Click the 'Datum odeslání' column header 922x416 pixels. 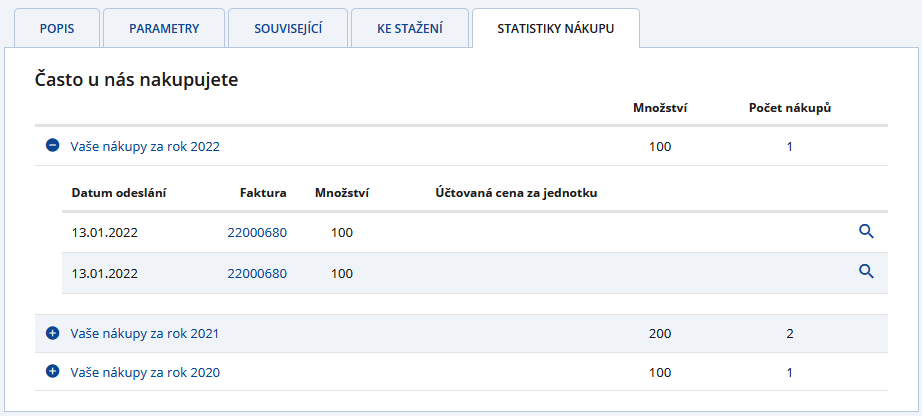tap(119, 192)
